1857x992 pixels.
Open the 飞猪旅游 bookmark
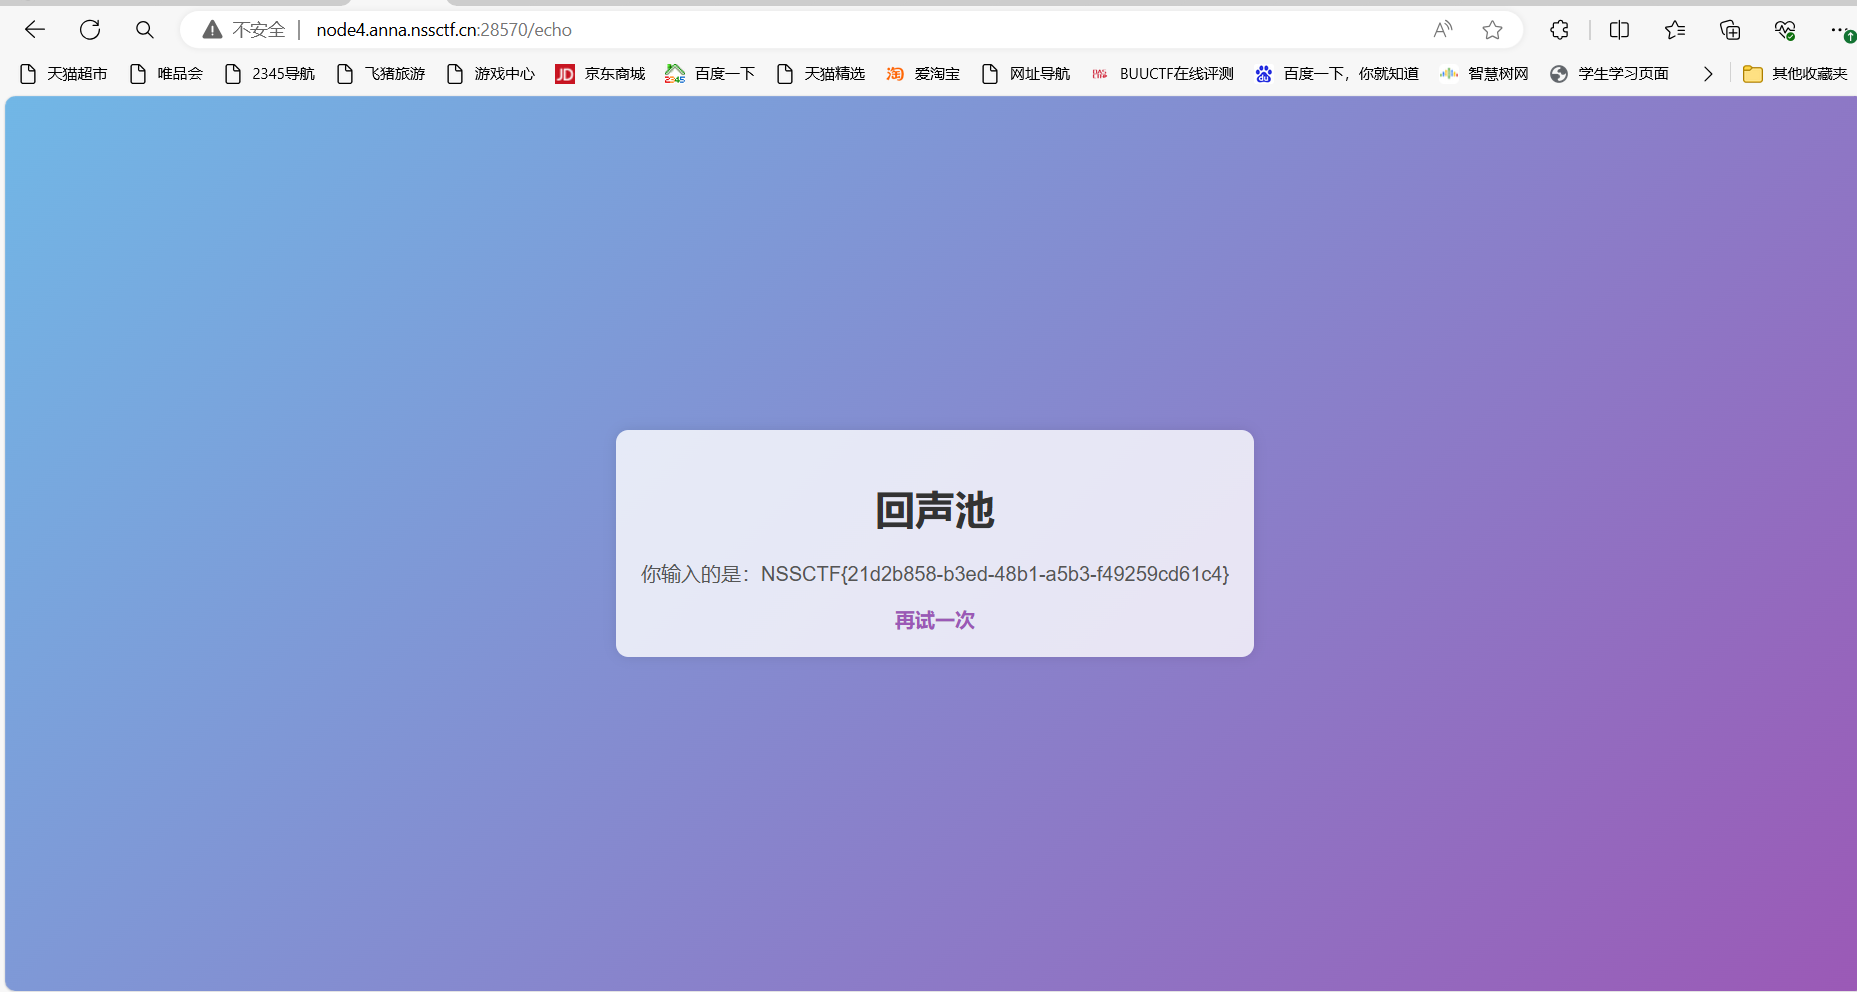(x=381, y=74)
